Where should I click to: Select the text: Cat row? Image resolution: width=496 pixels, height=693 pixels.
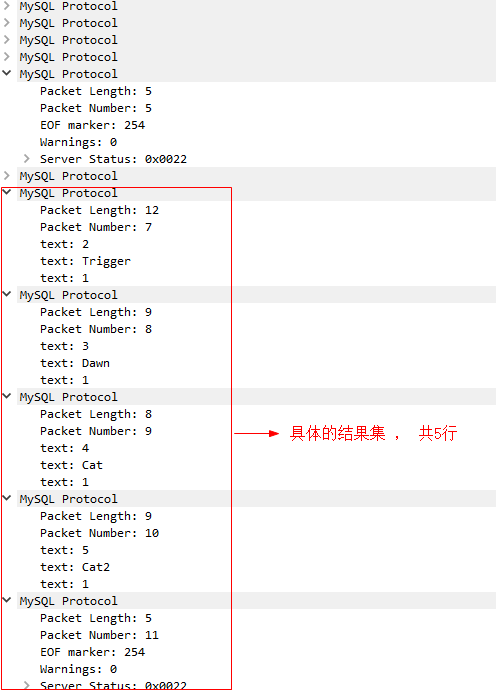click(x=71, y=465)
